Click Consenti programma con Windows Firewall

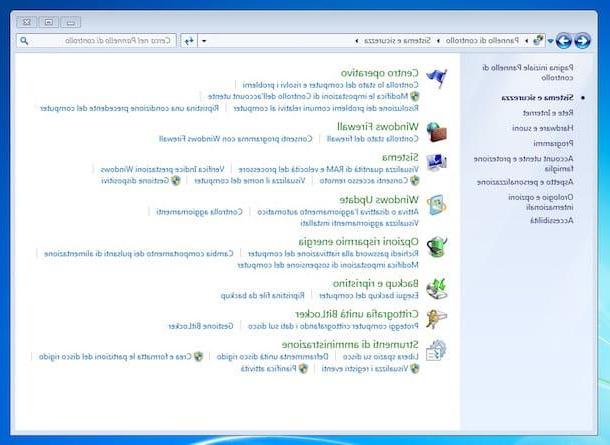click(235, 138)
